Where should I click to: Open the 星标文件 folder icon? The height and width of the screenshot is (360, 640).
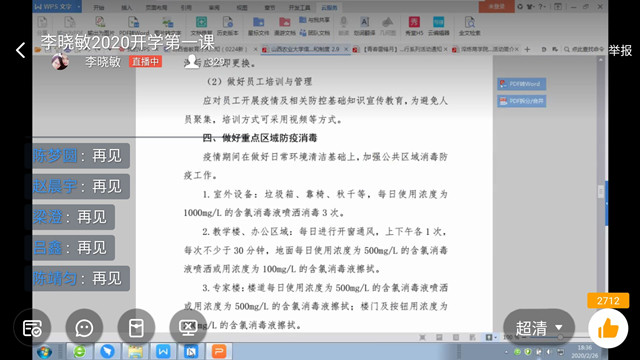[x=258, y=26]
